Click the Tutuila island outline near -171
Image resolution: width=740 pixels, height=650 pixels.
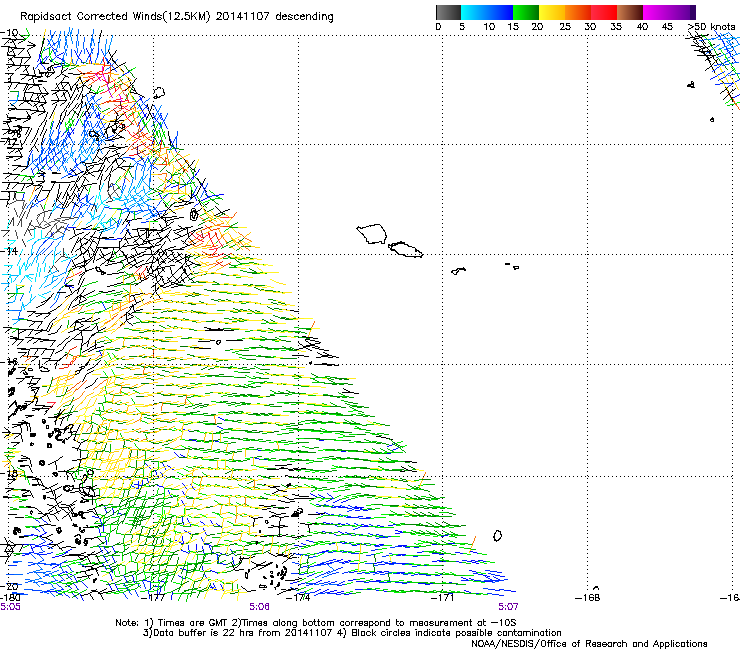click(x=458, y=270)
